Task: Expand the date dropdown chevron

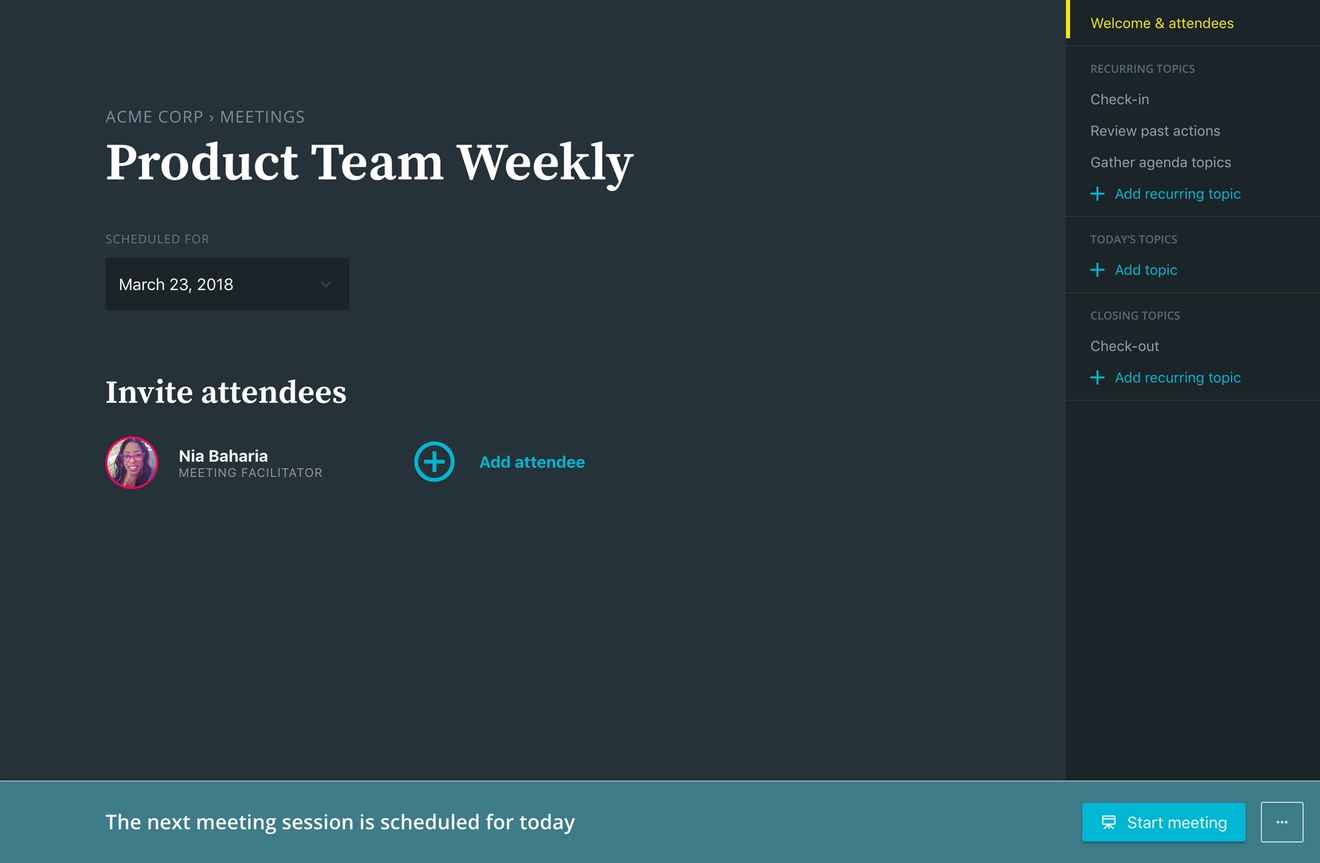Action: coord(326,284)
